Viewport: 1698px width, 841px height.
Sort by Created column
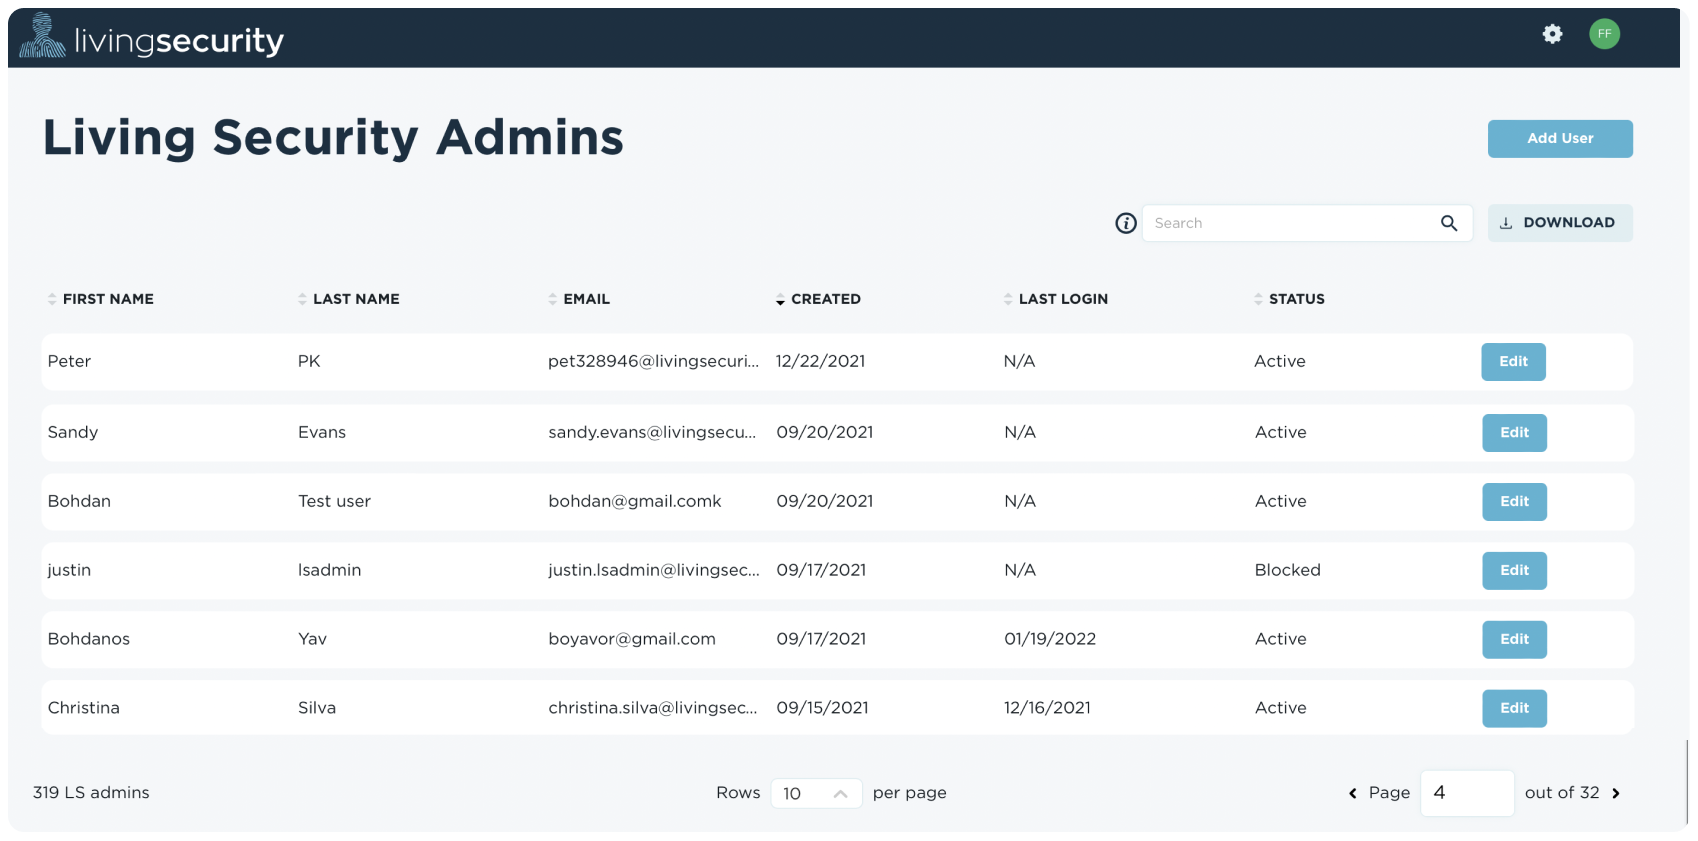point(818,299)
